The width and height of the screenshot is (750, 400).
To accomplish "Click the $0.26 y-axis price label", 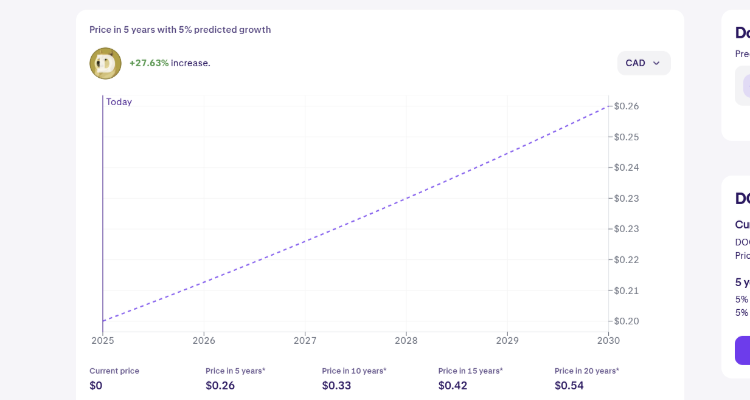I will point(627,106).
